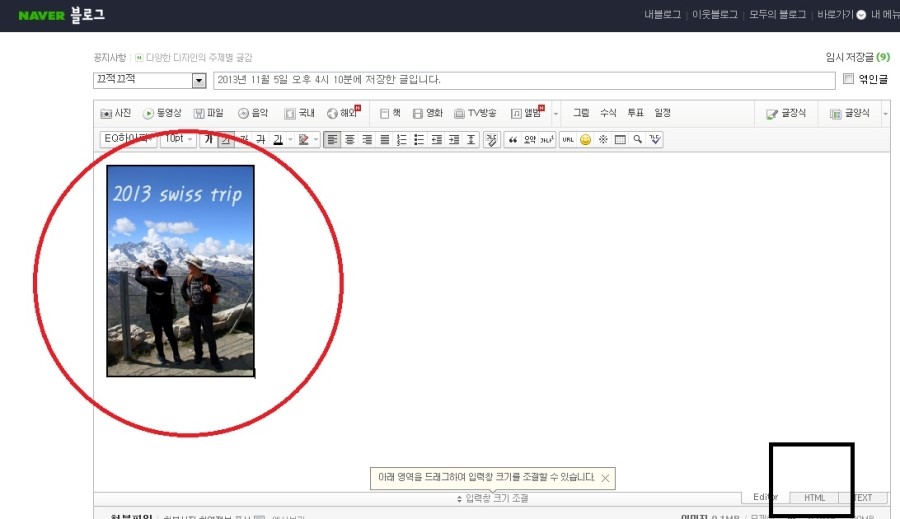Viewport: 900px width, 519px height.
Task: Add book info via 책
Action: [390, 113]
